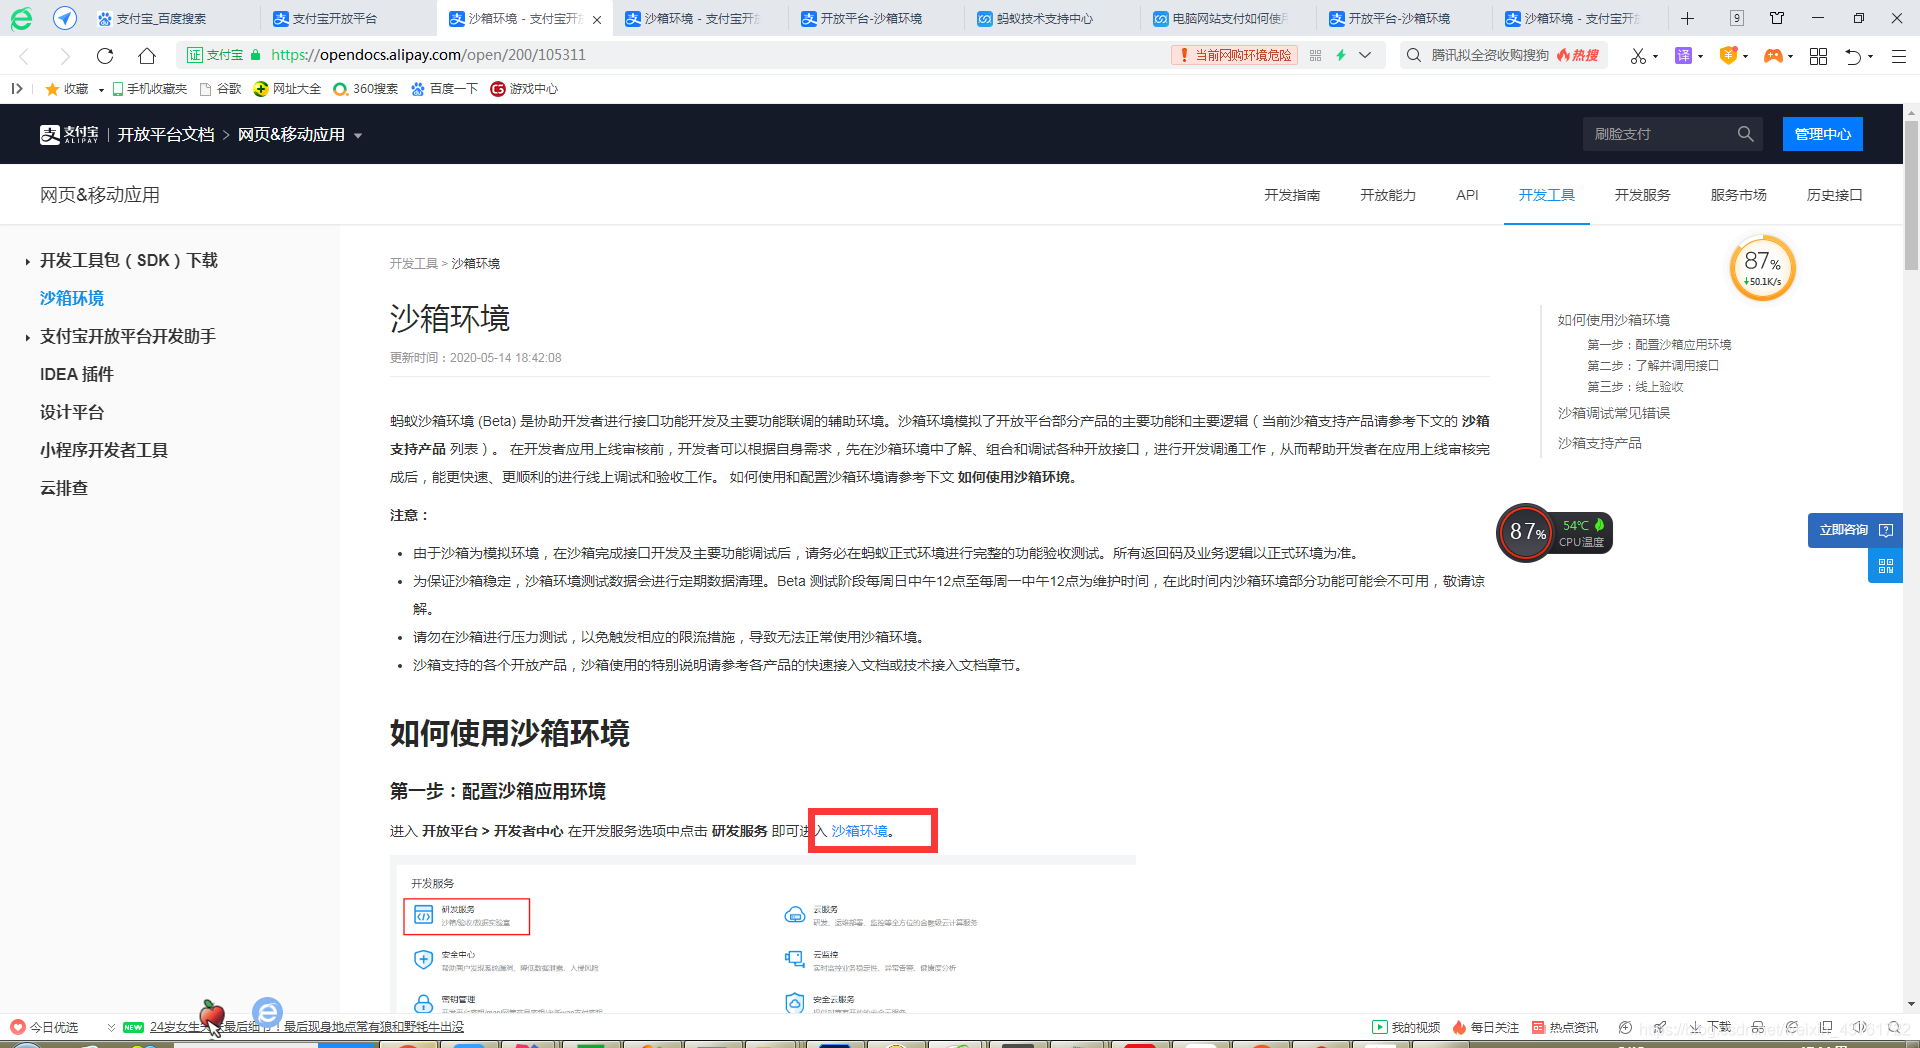Click the 立即咨询 button
Screen dimensions: 1920x1048
coord(1855,530)
